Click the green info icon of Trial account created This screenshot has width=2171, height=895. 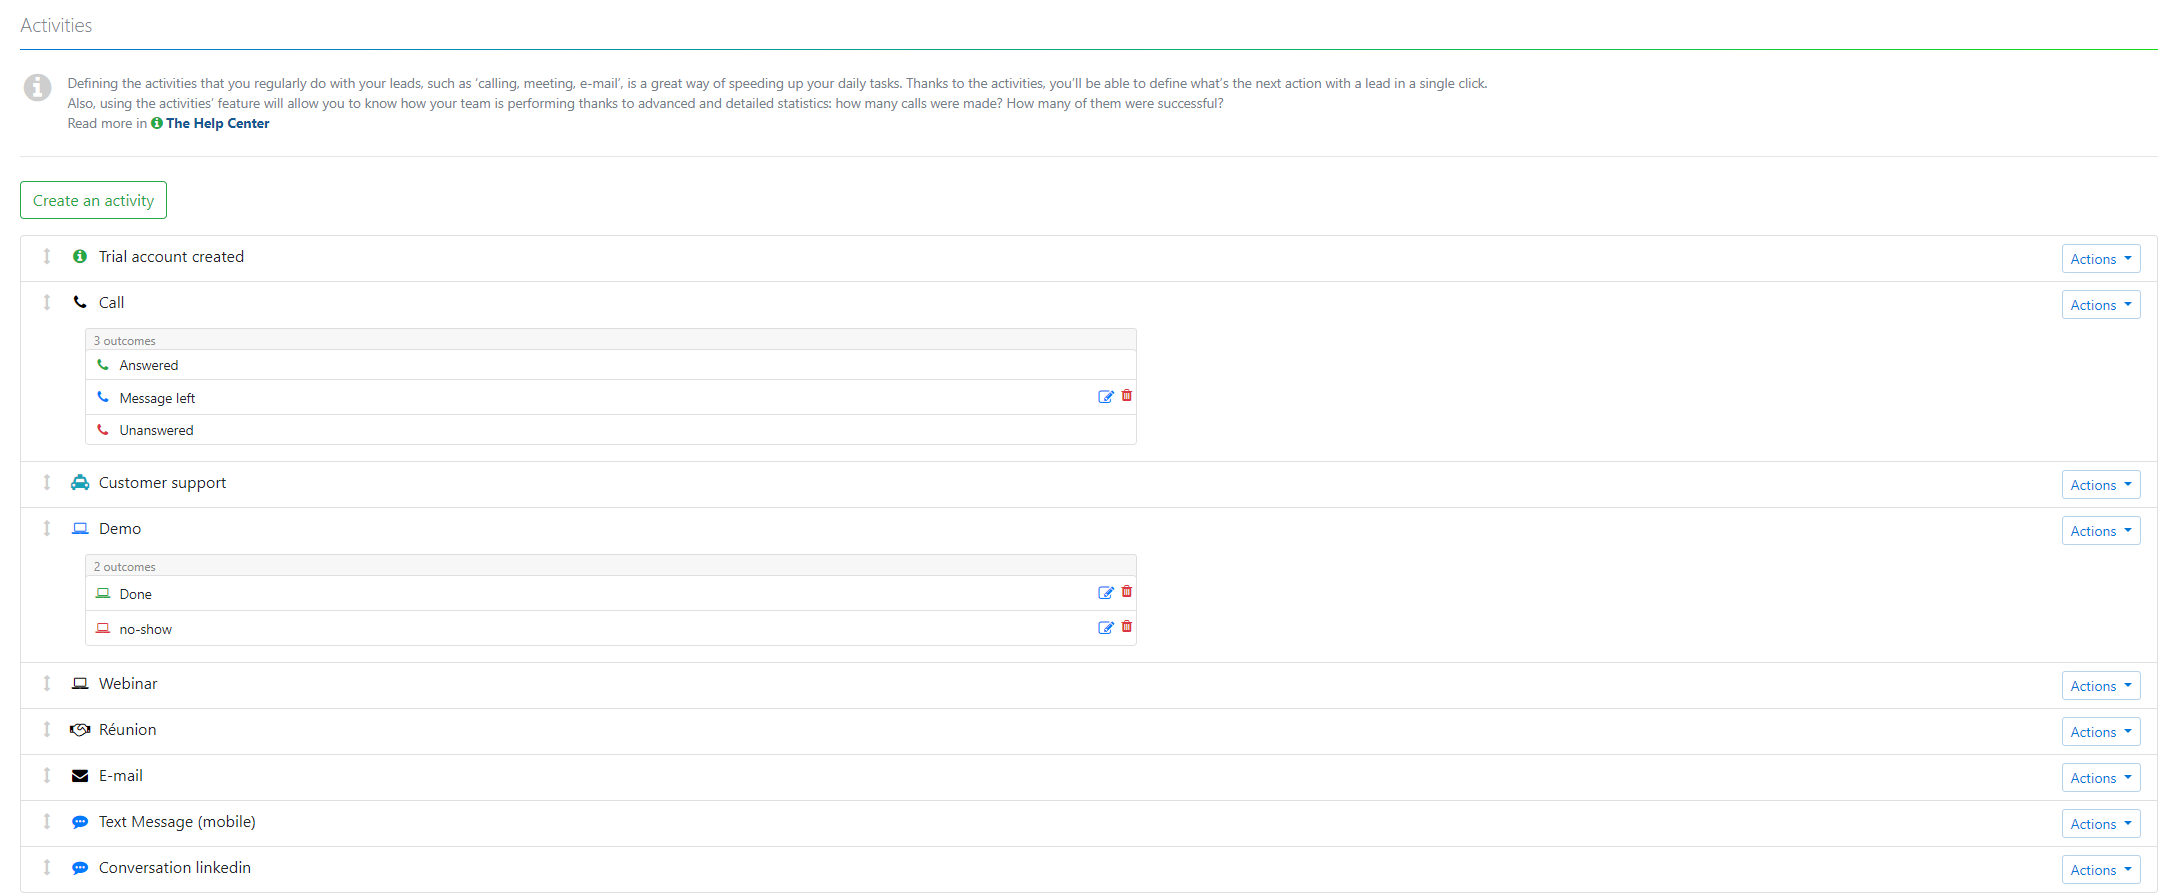click(x=80, y=256)
